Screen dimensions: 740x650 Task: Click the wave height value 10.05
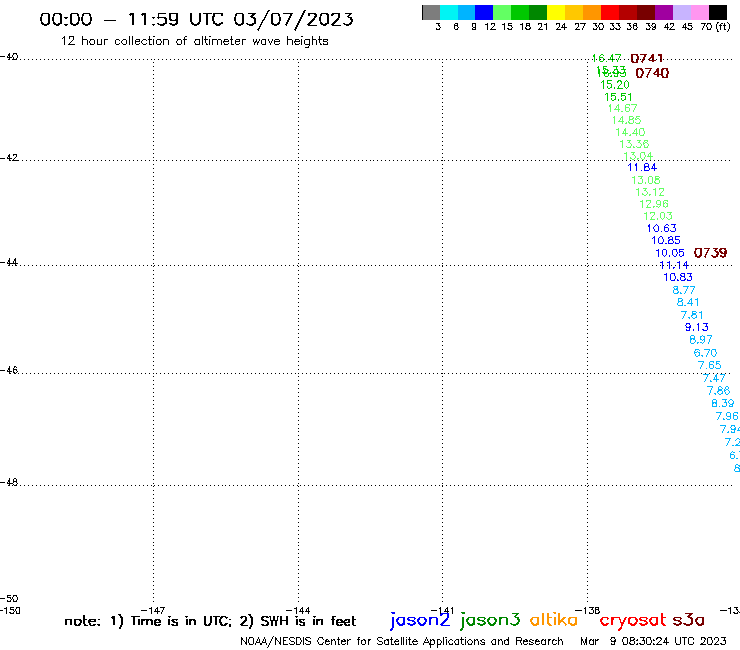pos(670,253)
